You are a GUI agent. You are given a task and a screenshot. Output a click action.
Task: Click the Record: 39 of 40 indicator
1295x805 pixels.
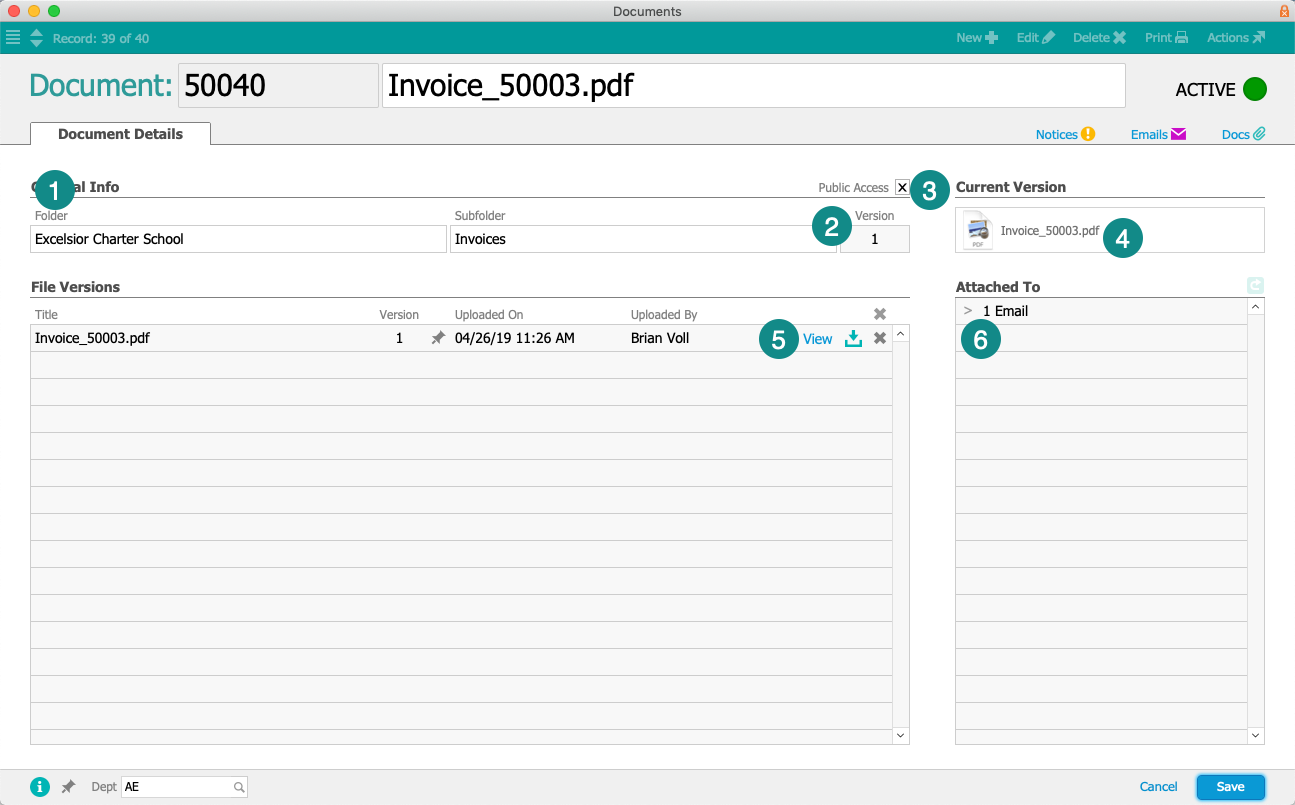pyautogui.click(x=101, y=39)
